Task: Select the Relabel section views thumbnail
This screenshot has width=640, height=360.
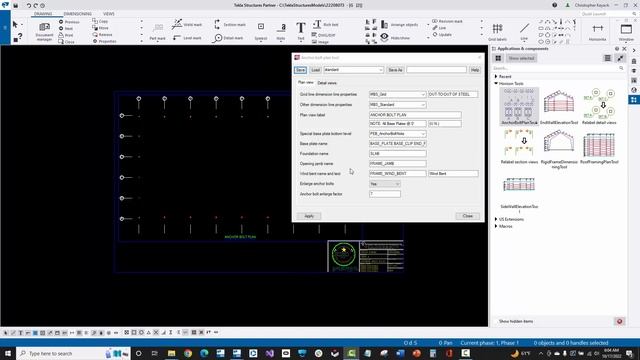Action: click(519, 146)
